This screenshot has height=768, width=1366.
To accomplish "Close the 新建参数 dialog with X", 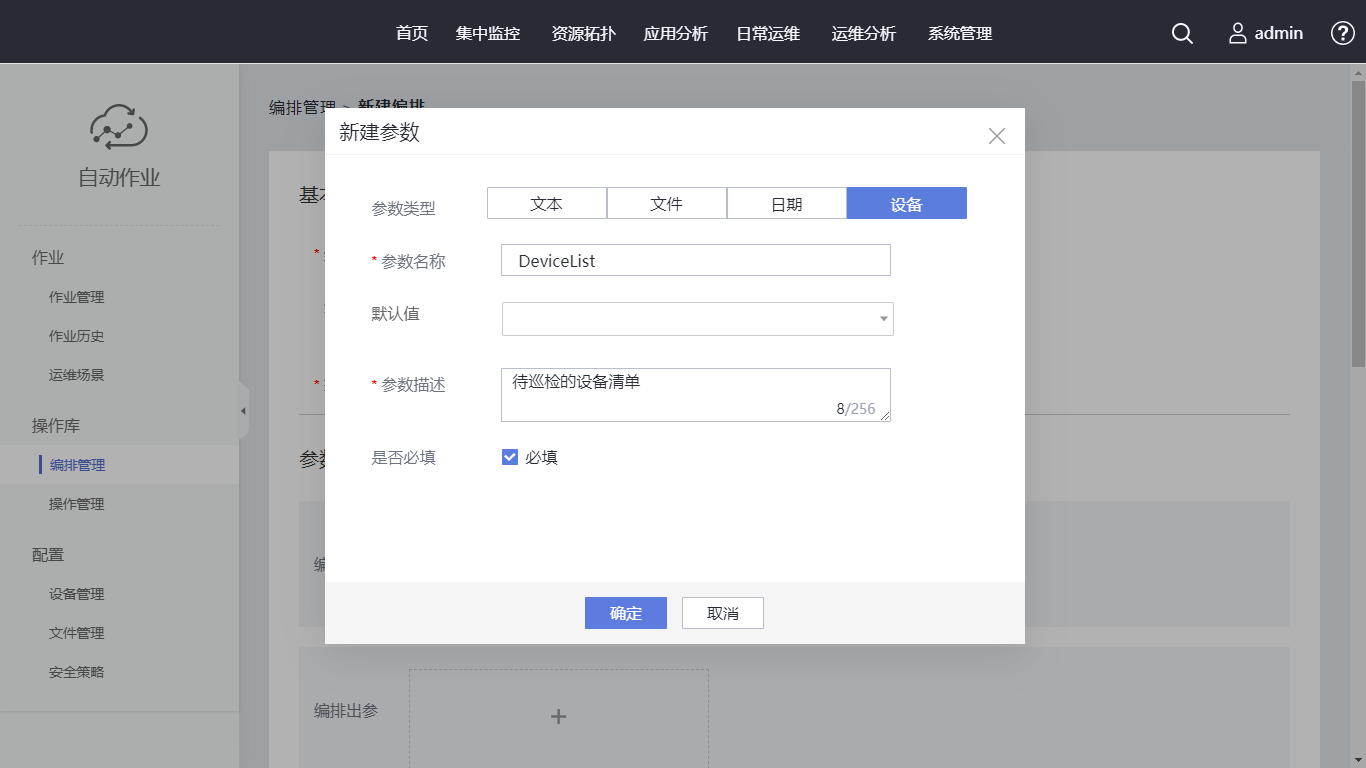I will tap(996, 136).
